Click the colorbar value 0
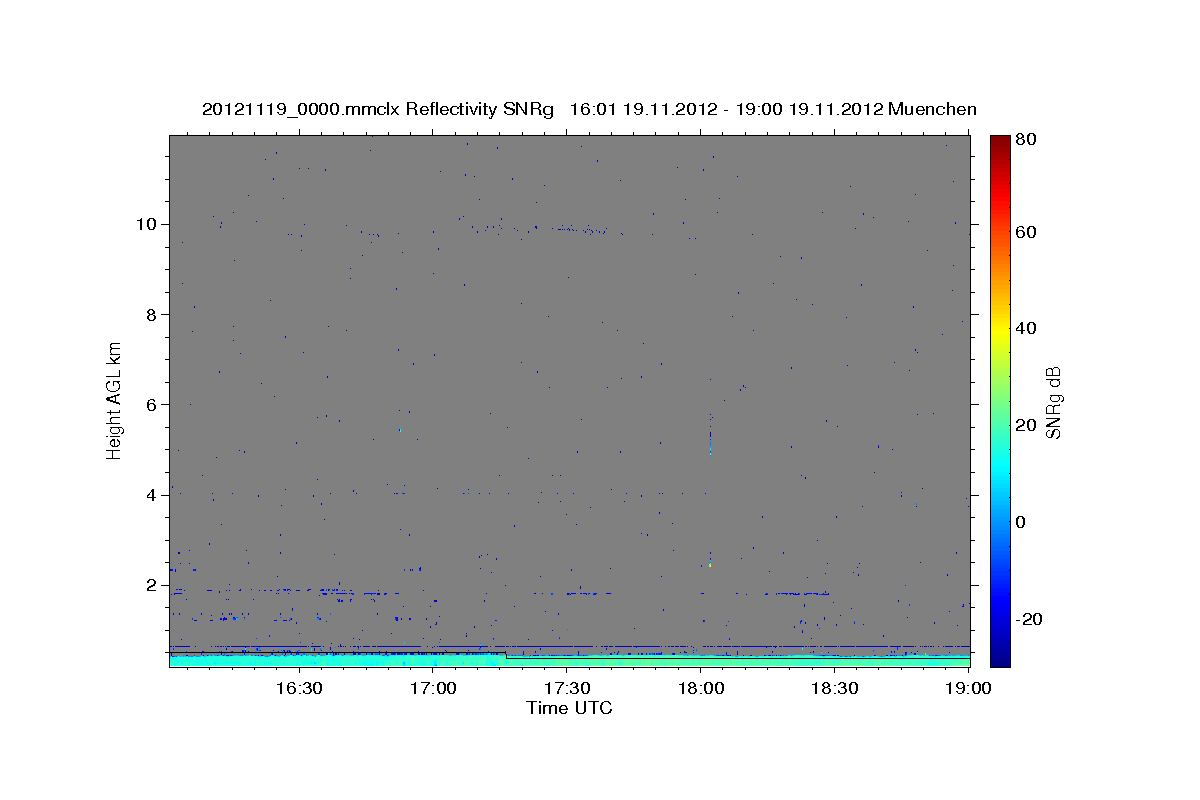Image resolution: width=1200 pixels, height=800 pixels. (x=1021, y=522)
